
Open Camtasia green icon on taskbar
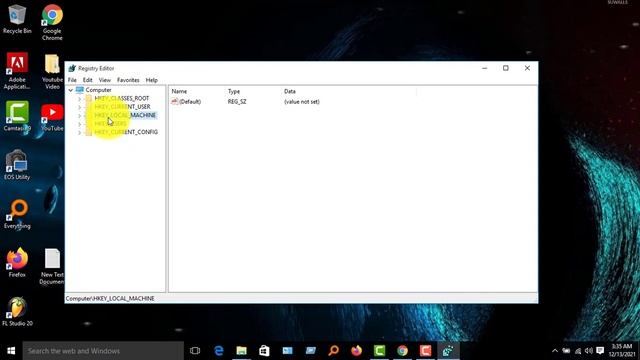[379, 351]
